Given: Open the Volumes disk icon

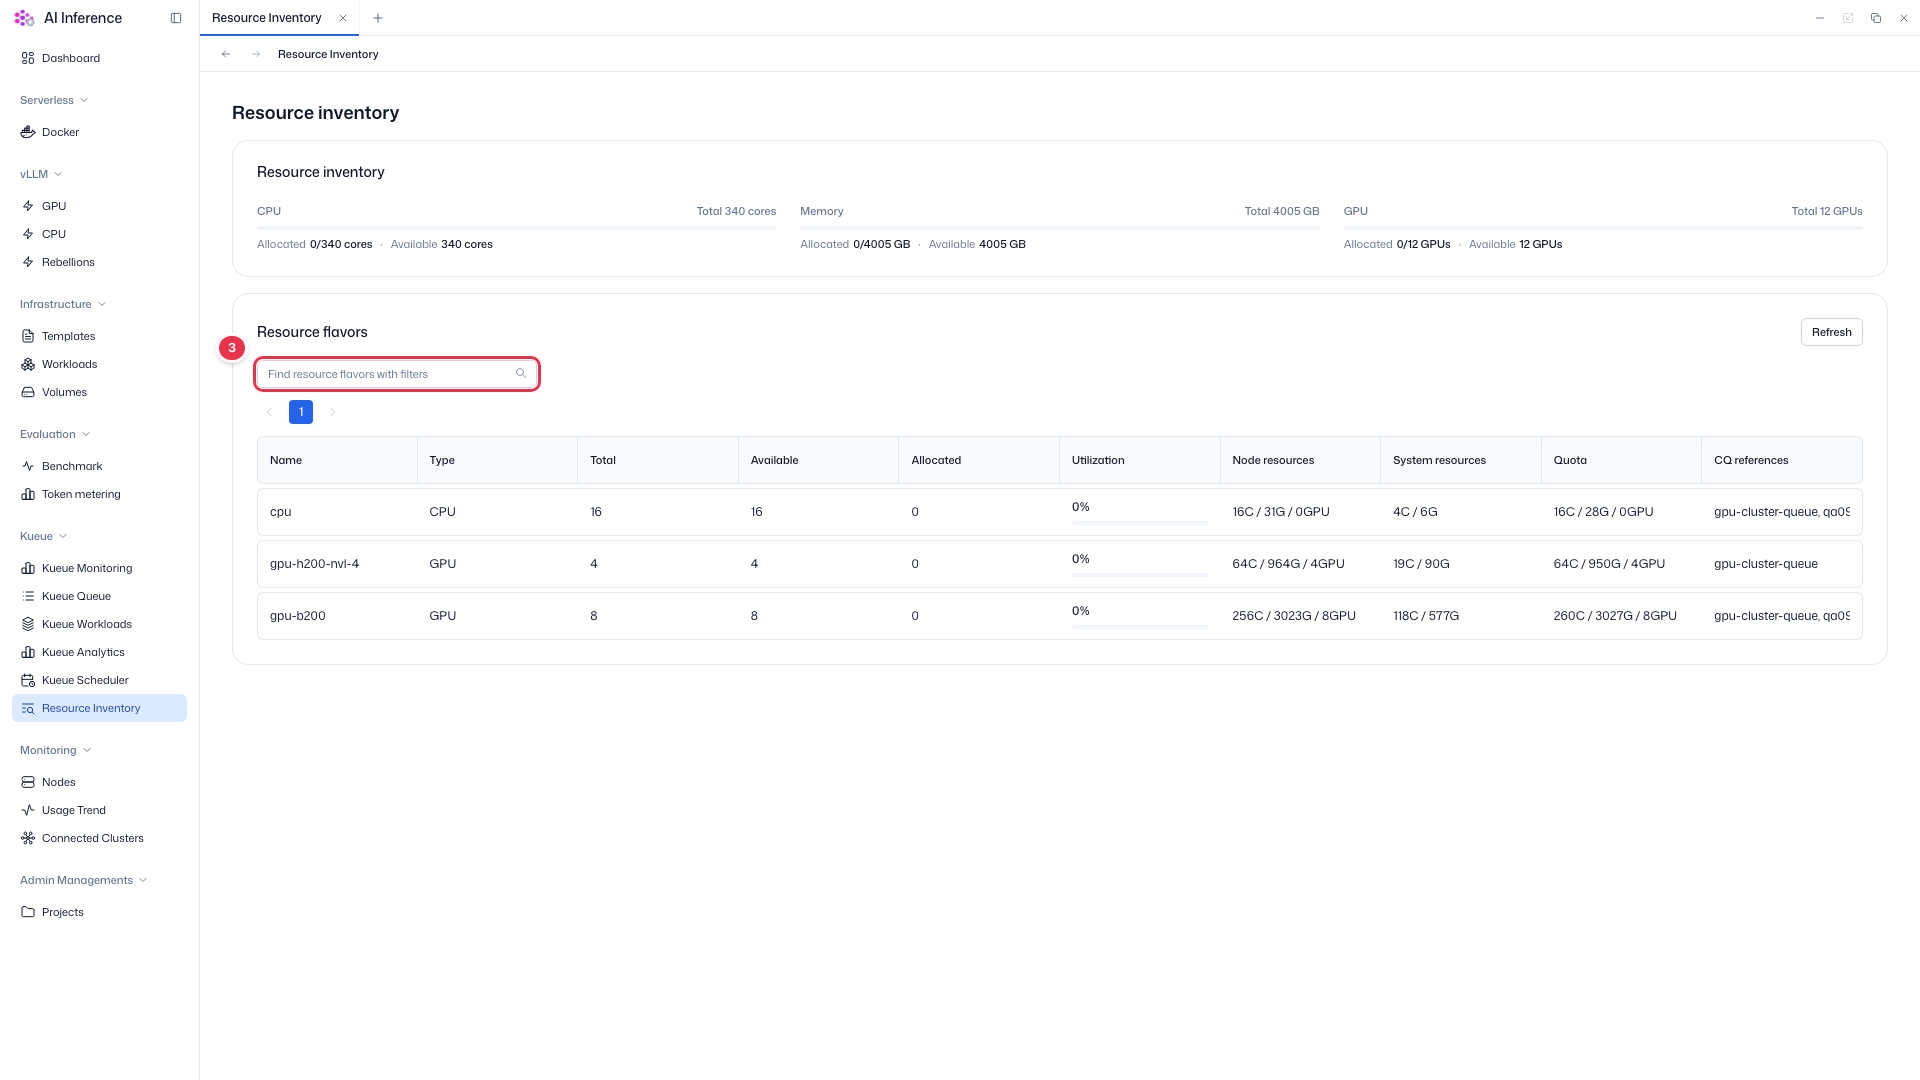Looking at the screenshot, I should [28, 392].
